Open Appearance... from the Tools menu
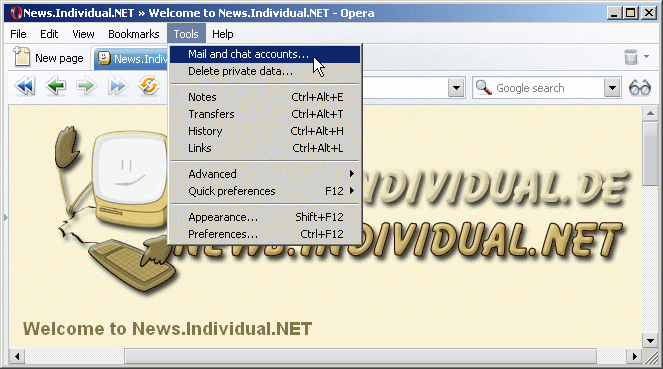The image size is (663, 369). click(x=265, y=217)
